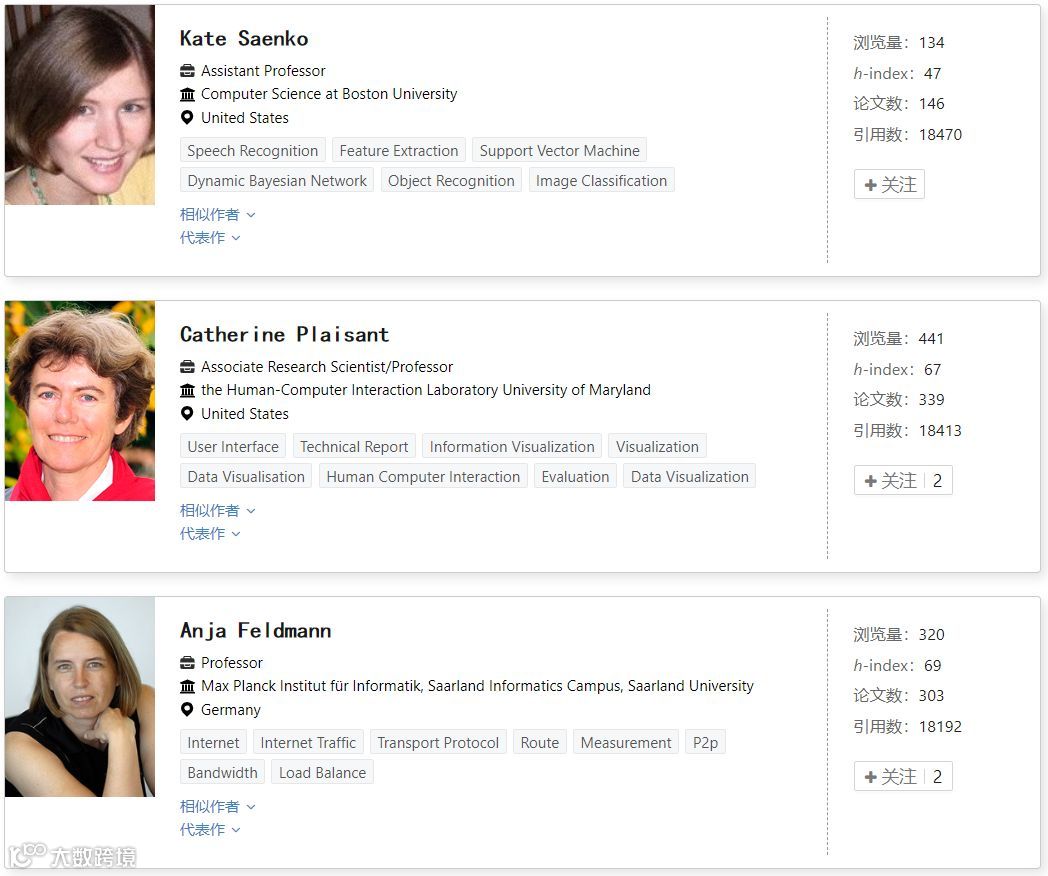The height and width of the screenshot is (876, 1048).
Task: Click institution icon next to Boston University
Action: coord(187,94)
